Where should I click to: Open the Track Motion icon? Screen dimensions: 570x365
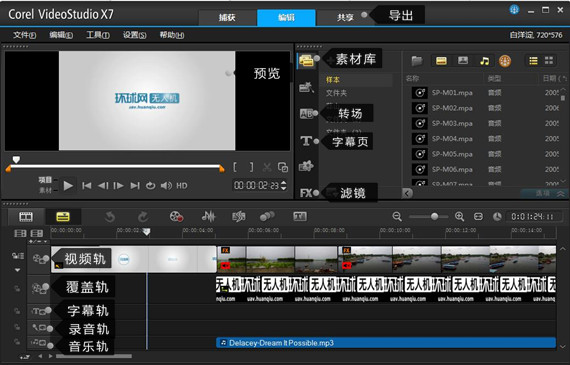click(x=267, y=217)
